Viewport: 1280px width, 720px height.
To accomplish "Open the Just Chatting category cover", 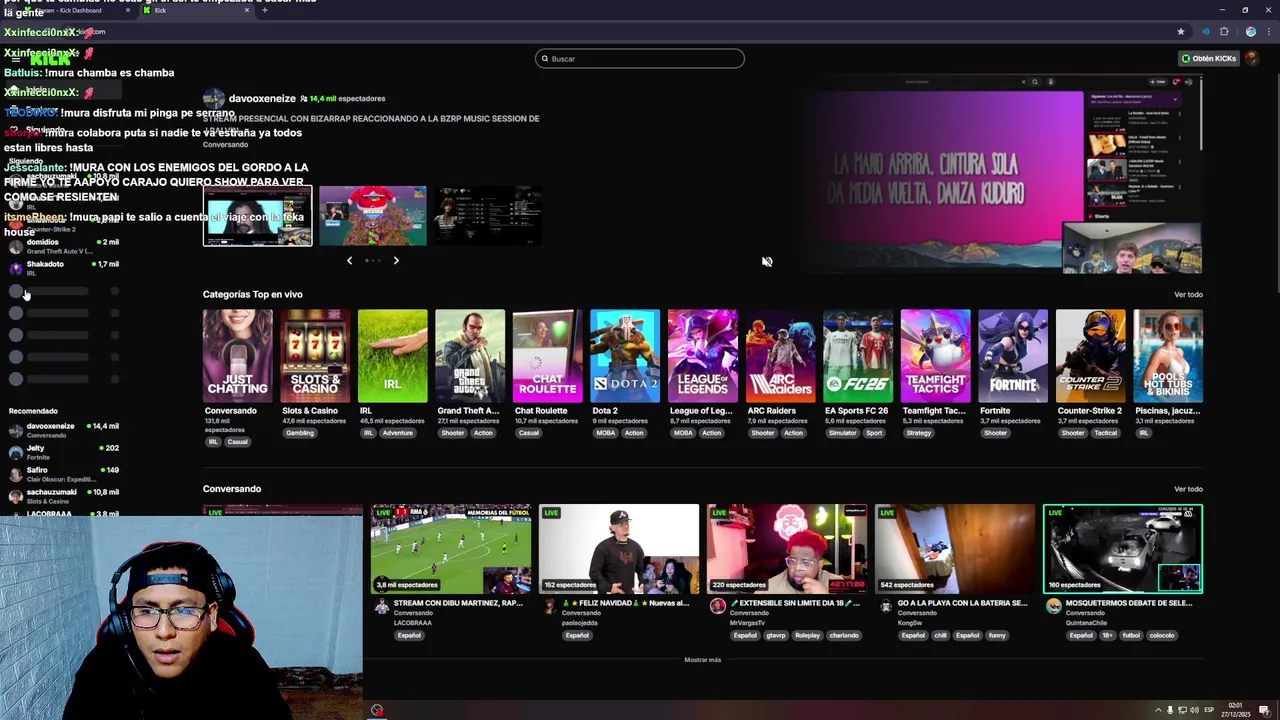I will point(237,355).
